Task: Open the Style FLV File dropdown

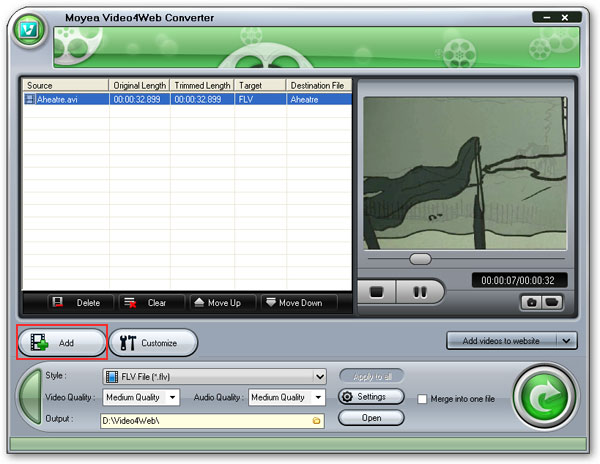Action: tap(214, 377)
